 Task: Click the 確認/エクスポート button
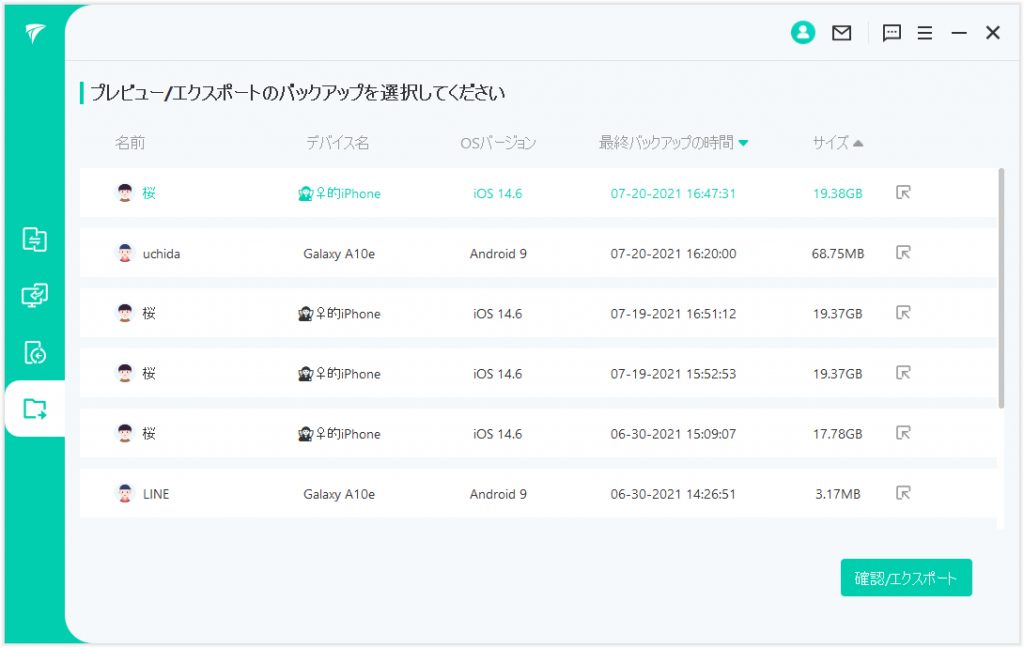(x=906, y=578)
